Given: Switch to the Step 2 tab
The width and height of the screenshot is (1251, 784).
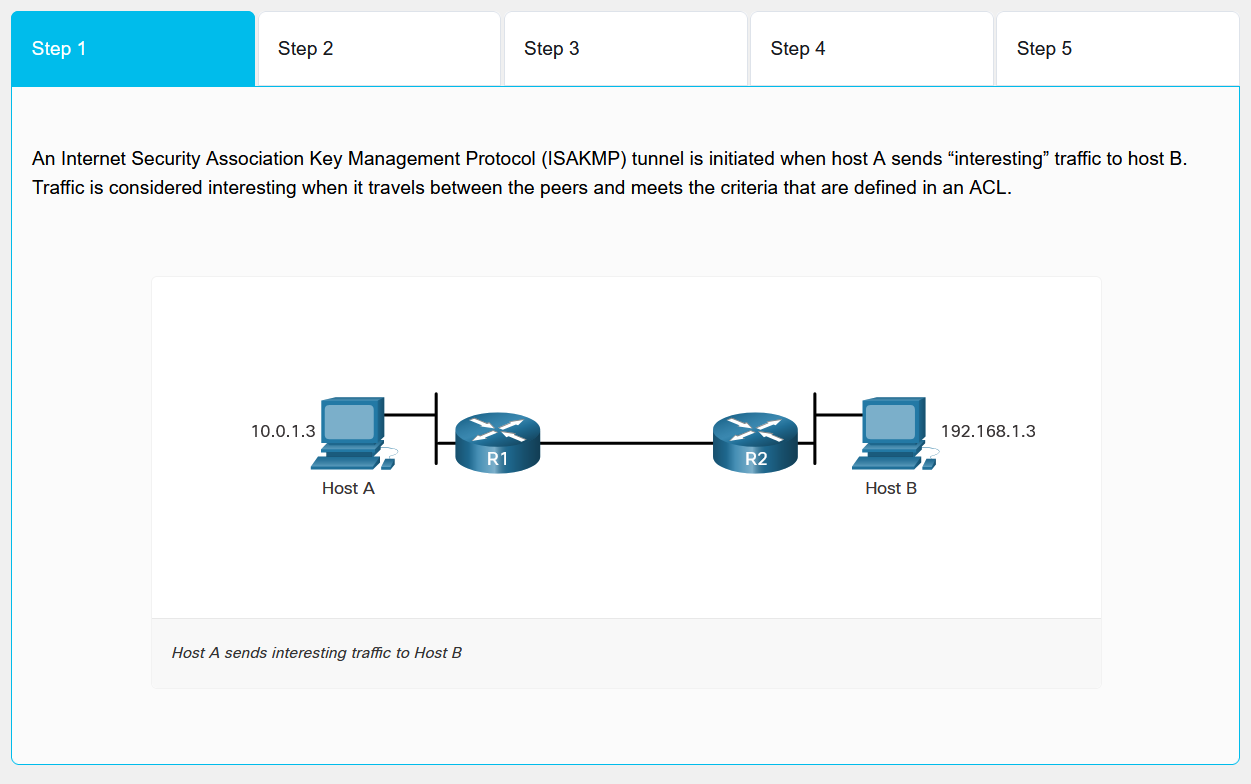Looking at the screenshot, I should click(379, 49).
